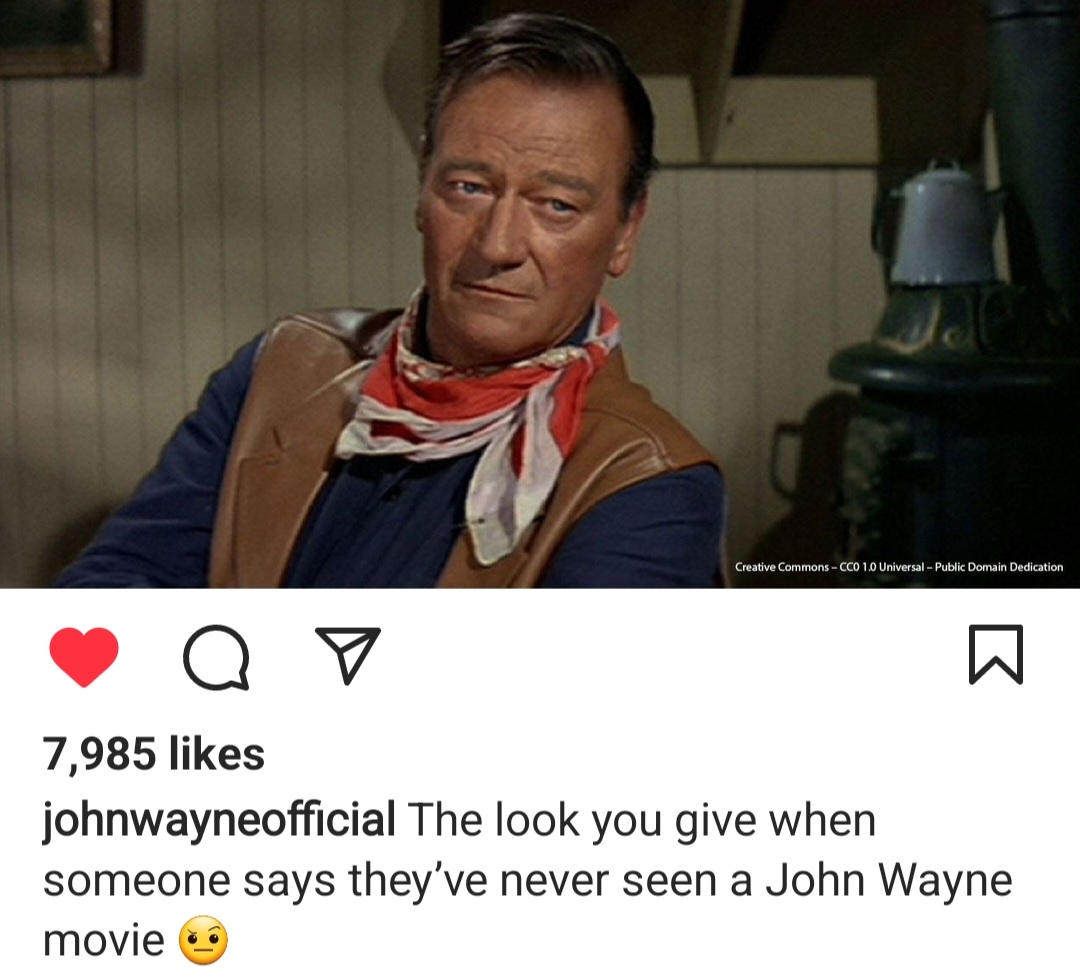Screen dimensions: 1080x977
Task: Click the red bandana in the photo
Action: tap(475, 400)
